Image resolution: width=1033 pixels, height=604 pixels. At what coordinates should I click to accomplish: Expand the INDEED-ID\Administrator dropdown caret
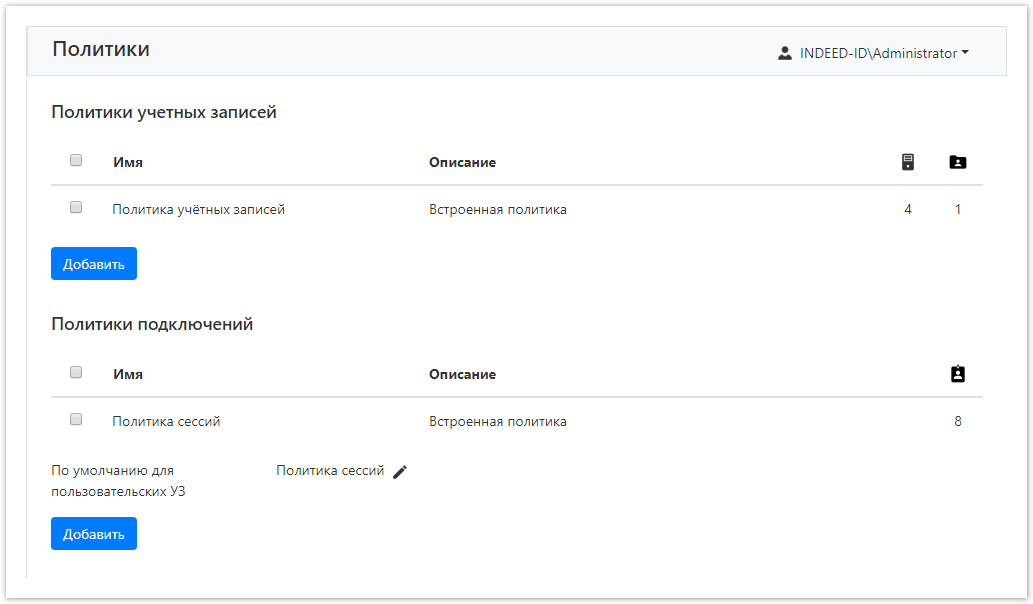965,54
